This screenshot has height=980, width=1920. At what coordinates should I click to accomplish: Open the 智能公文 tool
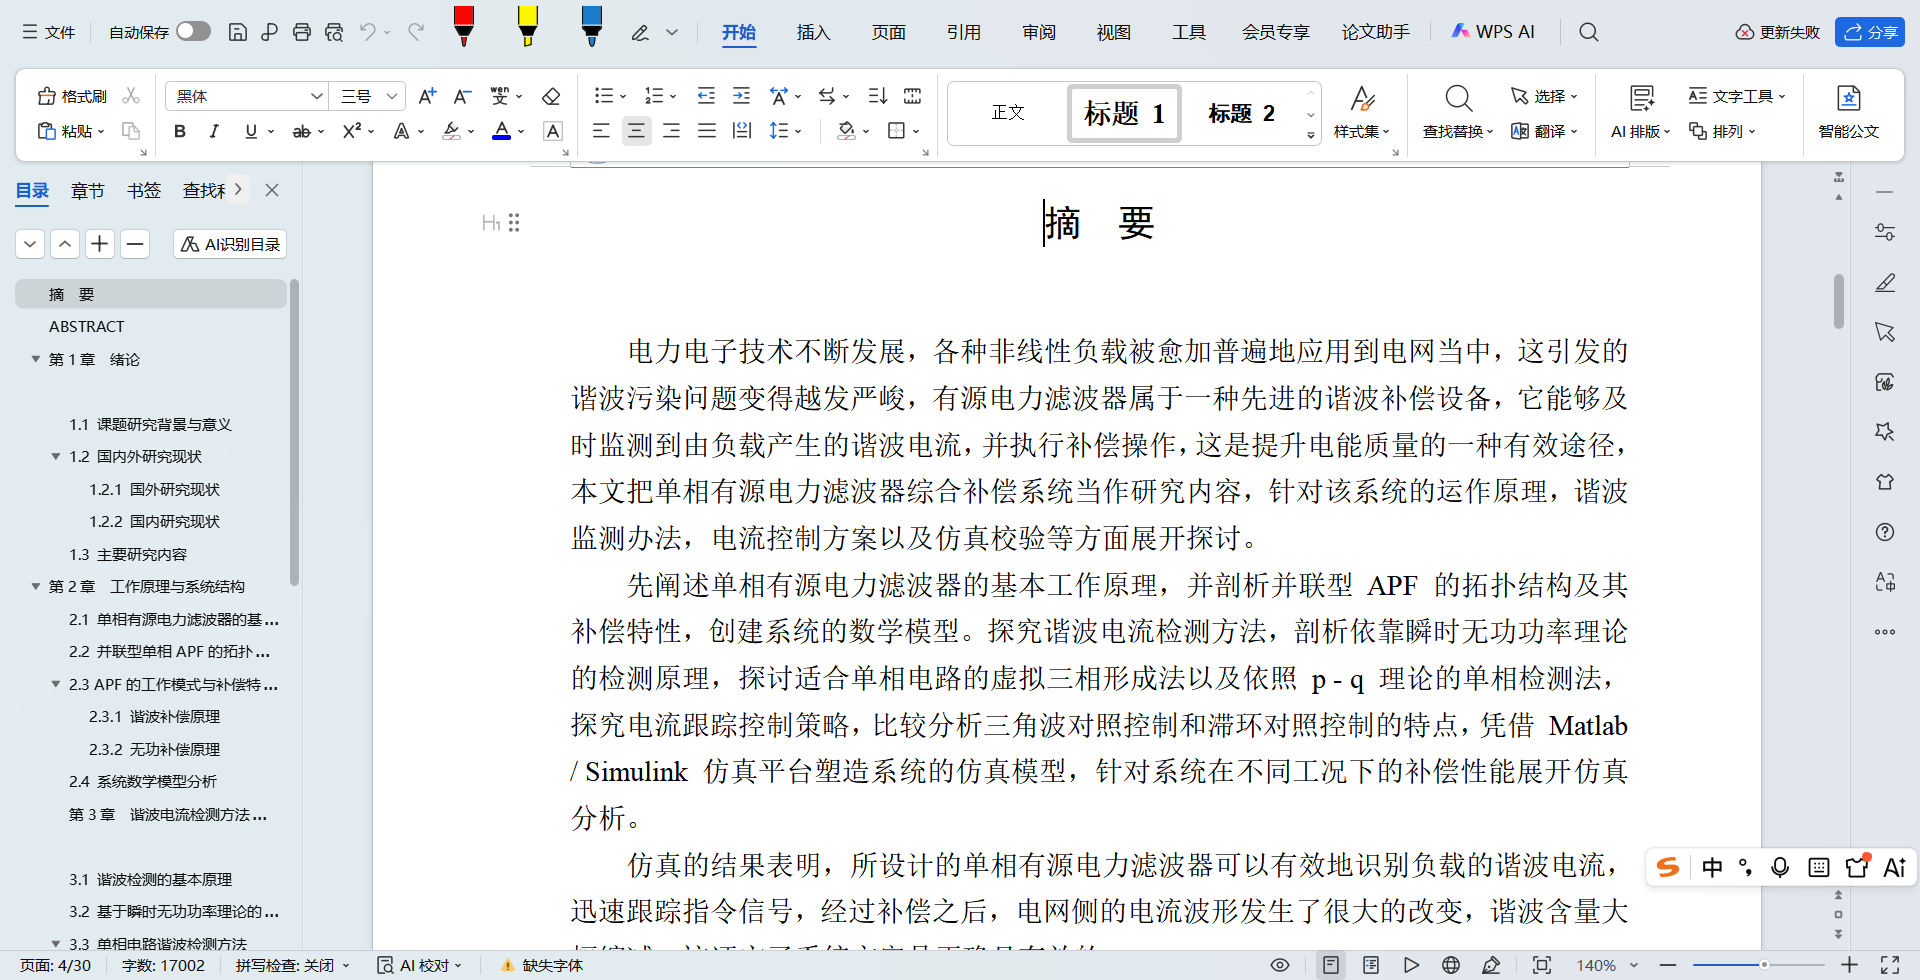[x=1848, y=112]
